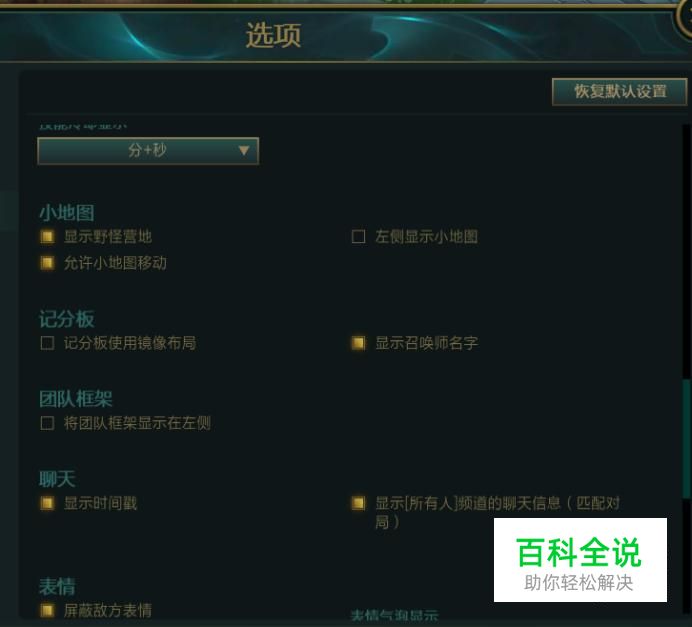Screen dimensions: 692x627
Task: Click the 表情 section heading
Action: point(57,586)
